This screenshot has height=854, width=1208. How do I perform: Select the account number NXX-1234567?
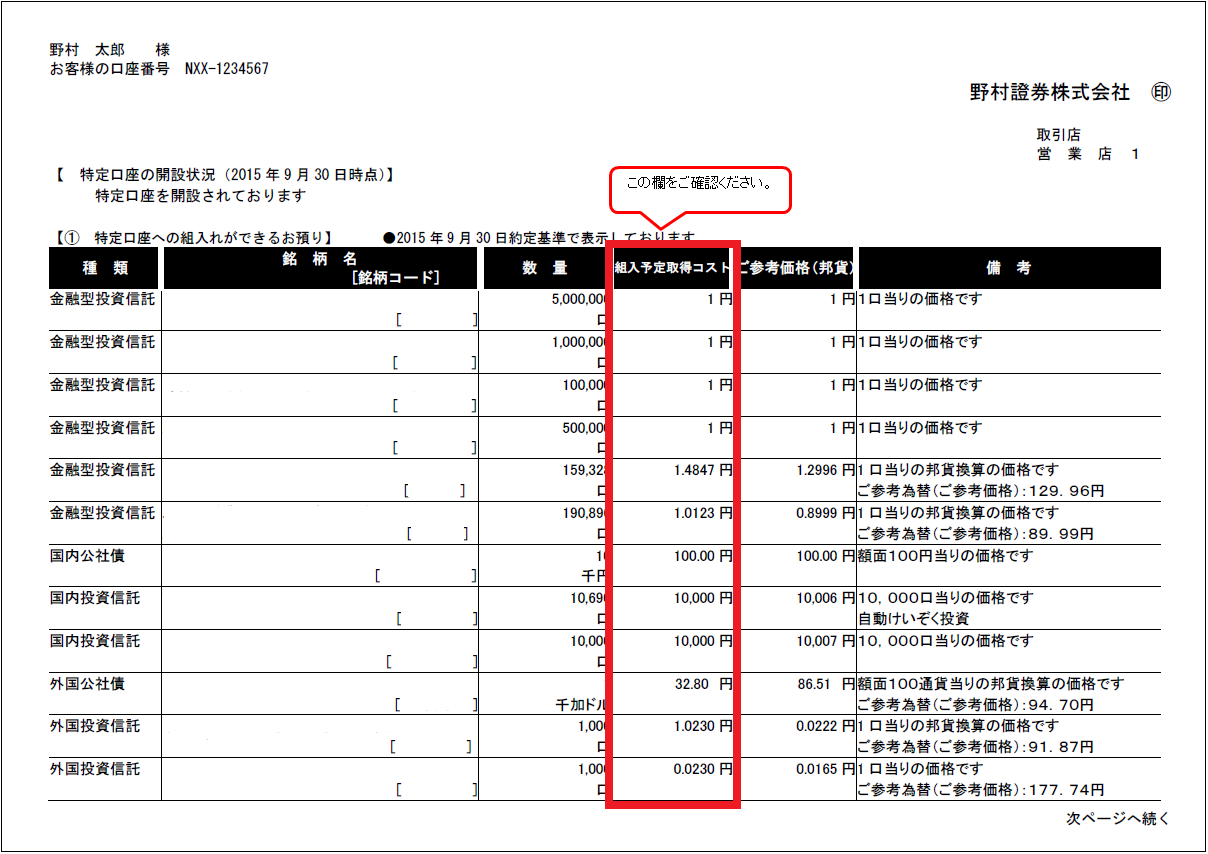226,69
